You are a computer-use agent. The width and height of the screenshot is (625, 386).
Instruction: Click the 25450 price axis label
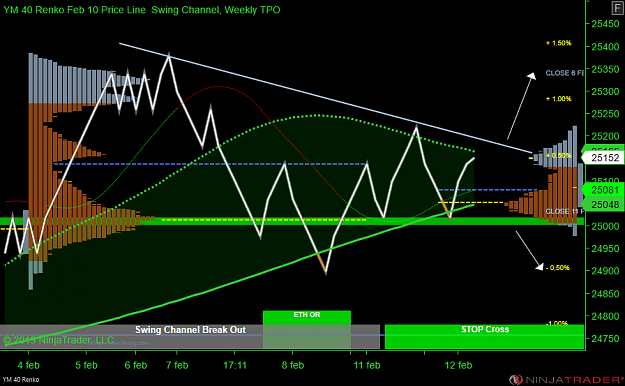605,24
